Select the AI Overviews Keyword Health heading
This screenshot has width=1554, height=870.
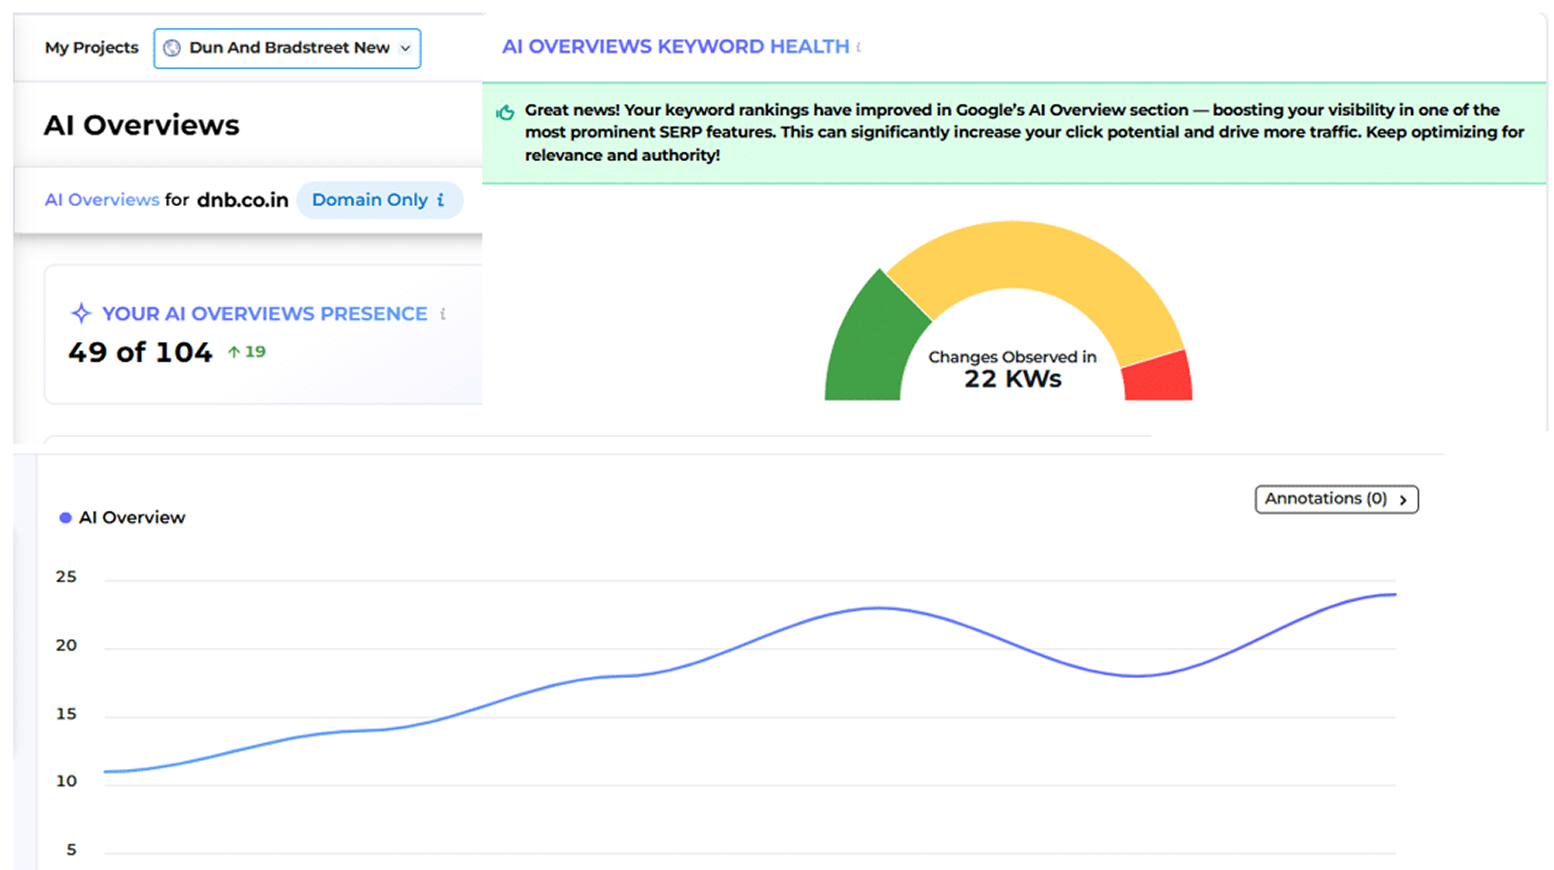point(675,47)
